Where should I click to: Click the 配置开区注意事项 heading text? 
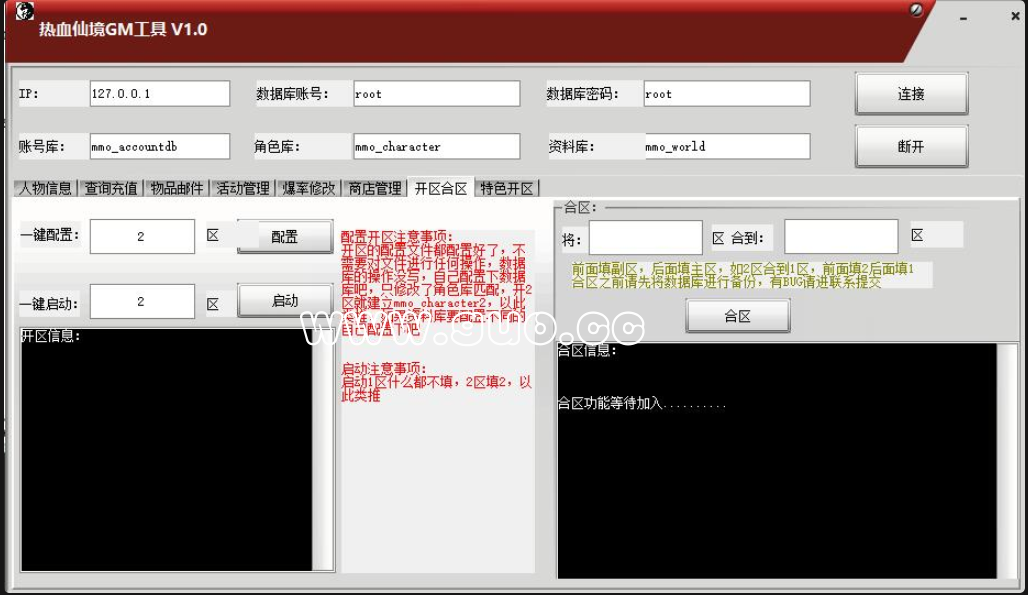point(397,237)
